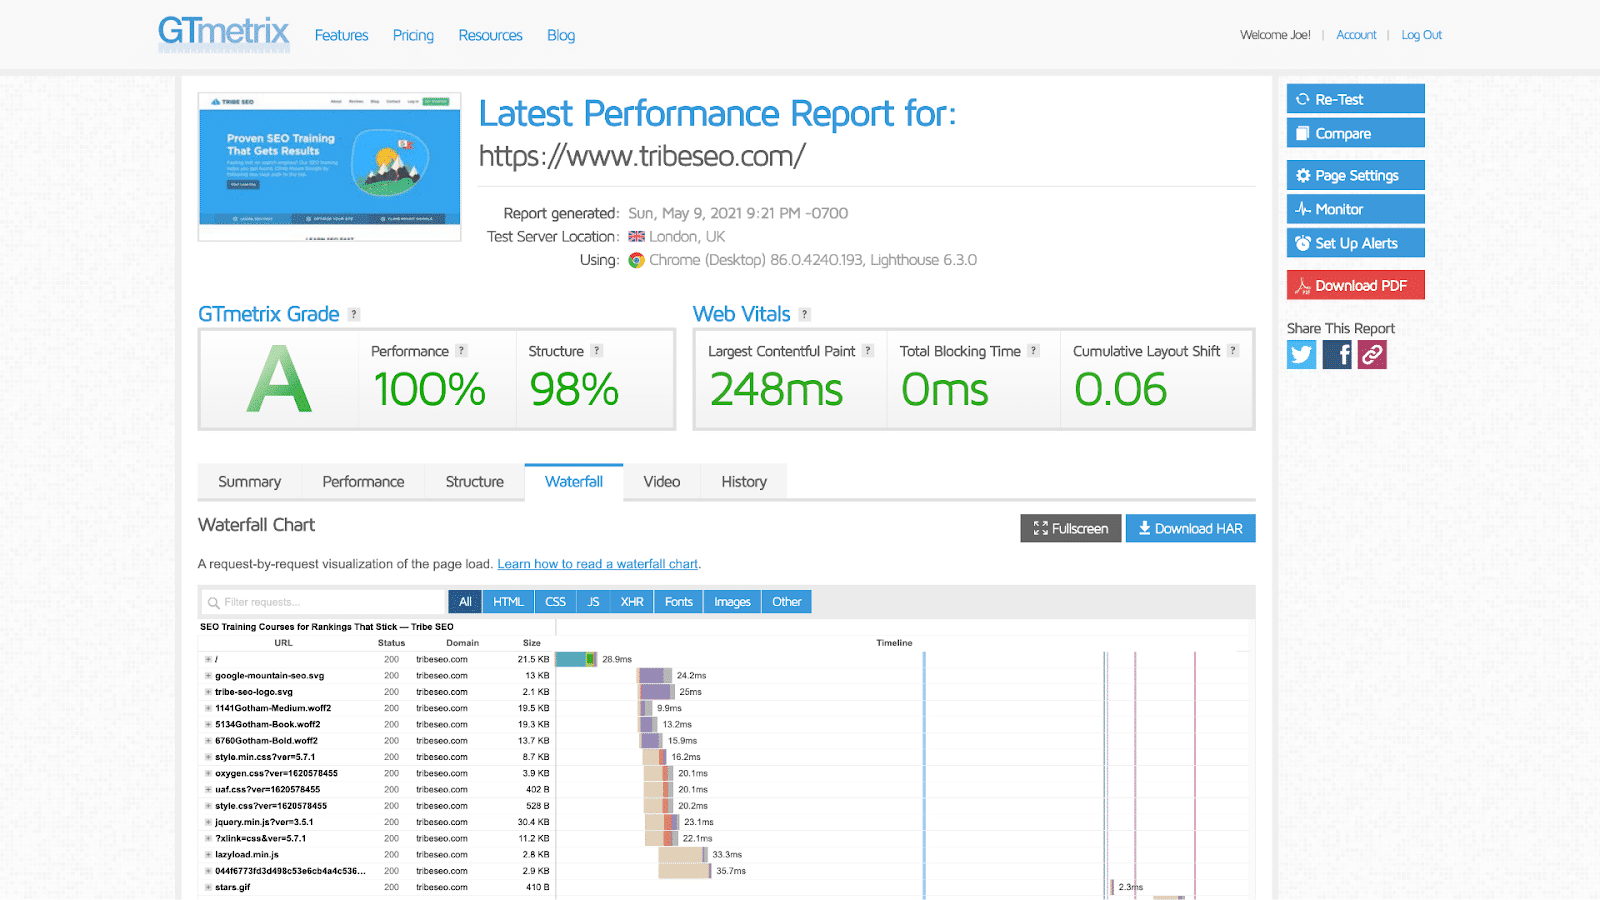
Task: Expand the jquery.min.js request details
Action: point(208,822)
